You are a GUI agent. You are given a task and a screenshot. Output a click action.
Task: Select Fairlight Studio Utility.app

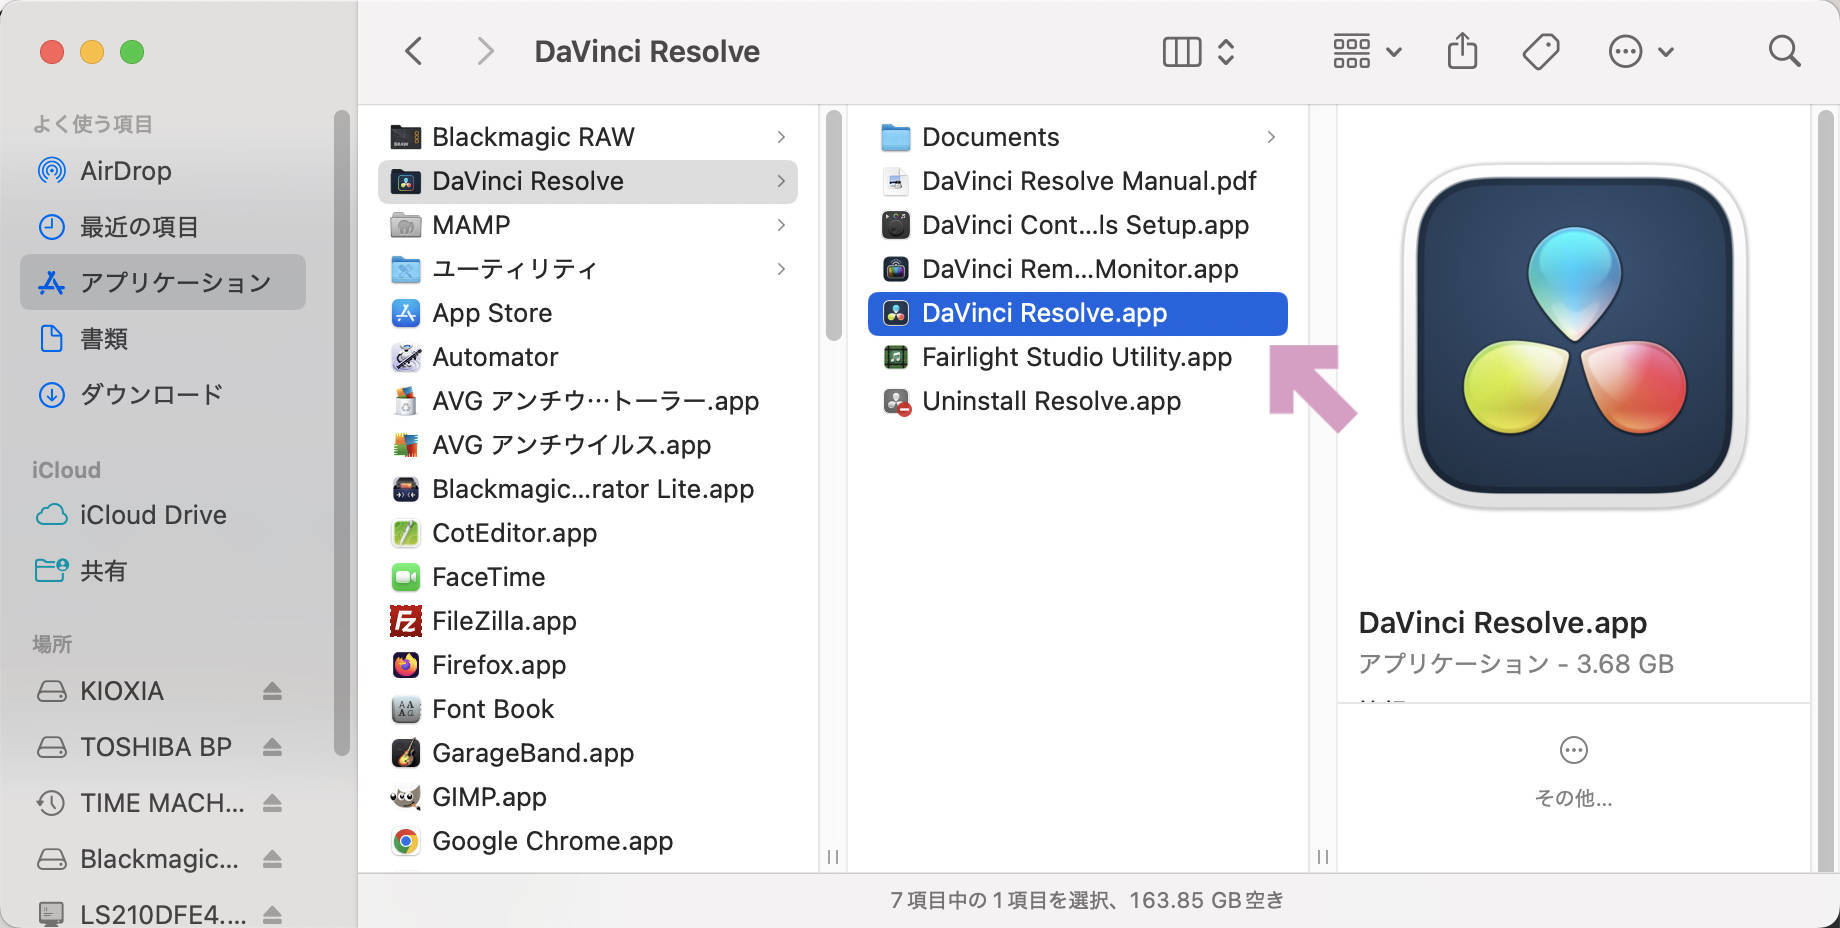[1076, 357]
